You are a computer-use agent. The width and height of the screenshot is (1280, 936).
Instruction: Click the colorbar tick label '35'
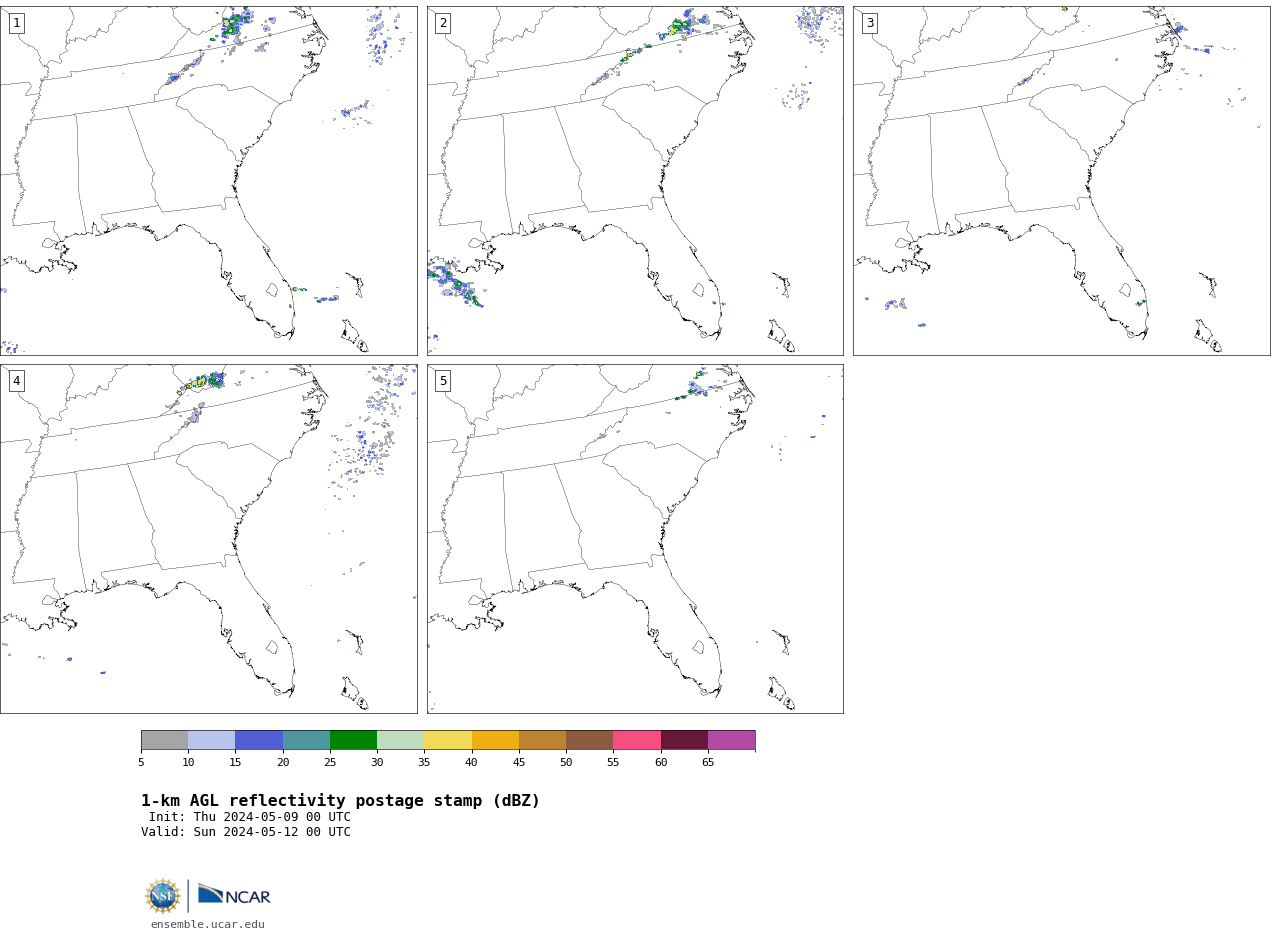tap(424, 763)
